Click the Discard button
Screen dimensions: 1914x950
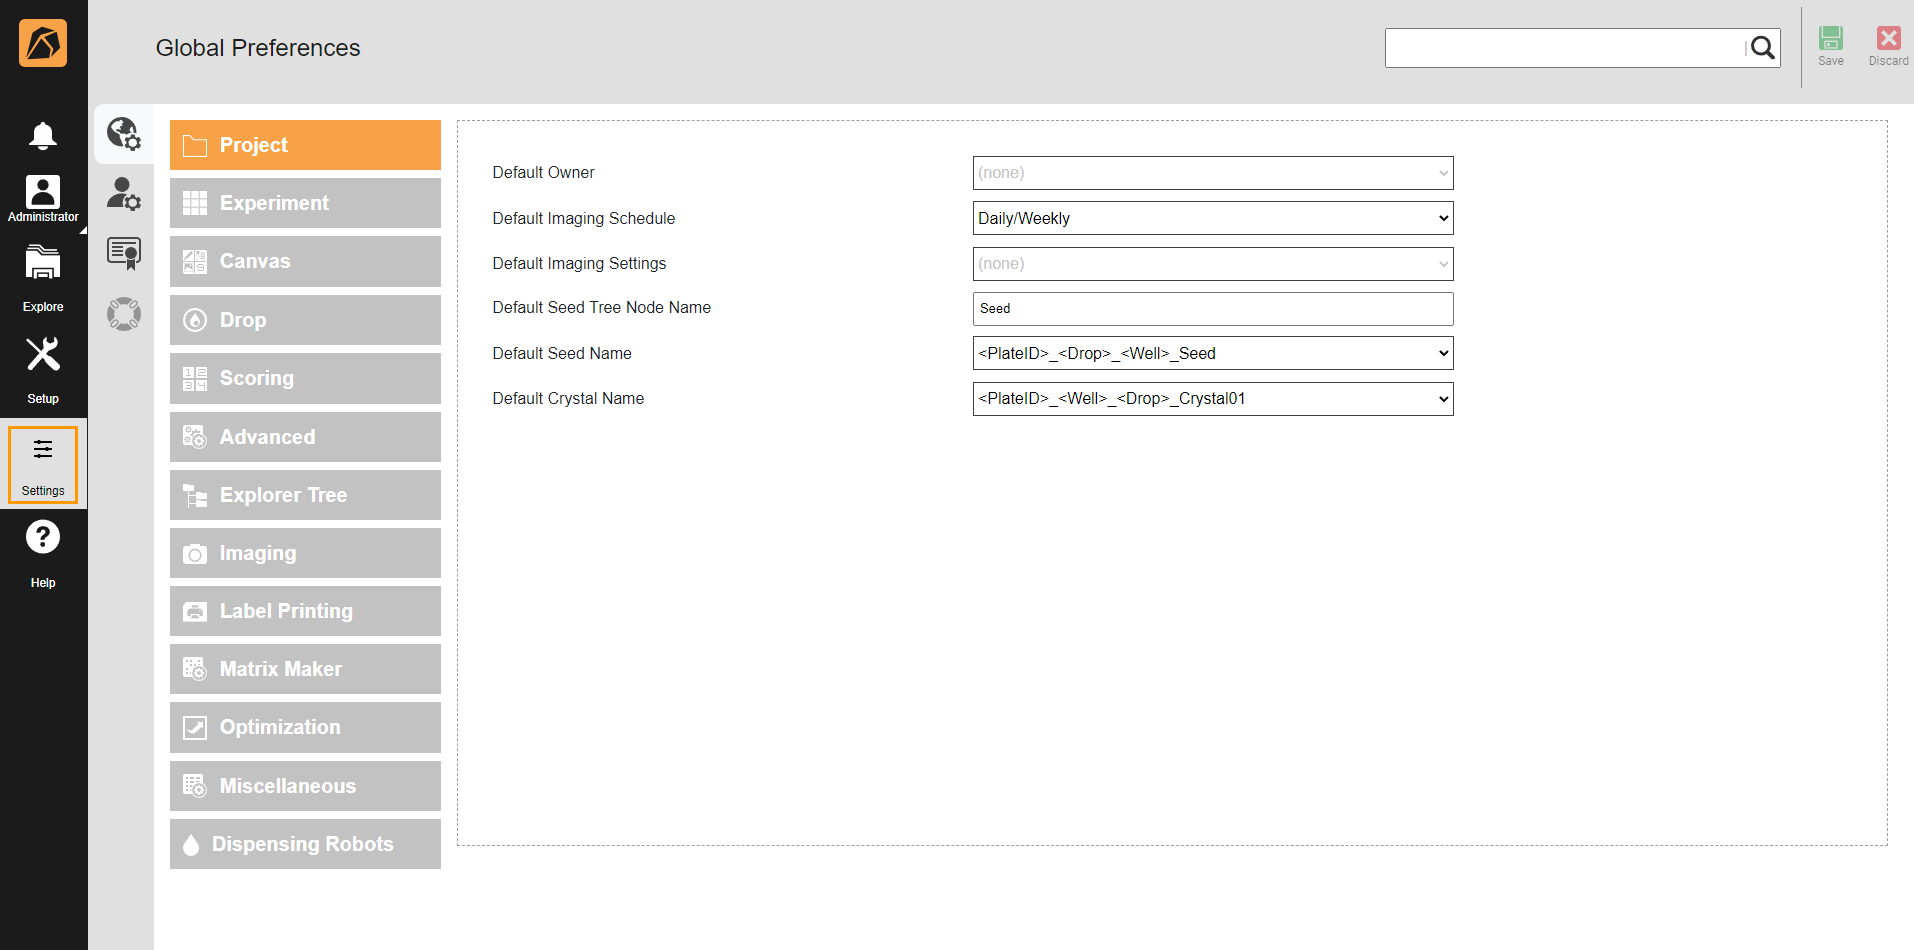pos(1888,46)
